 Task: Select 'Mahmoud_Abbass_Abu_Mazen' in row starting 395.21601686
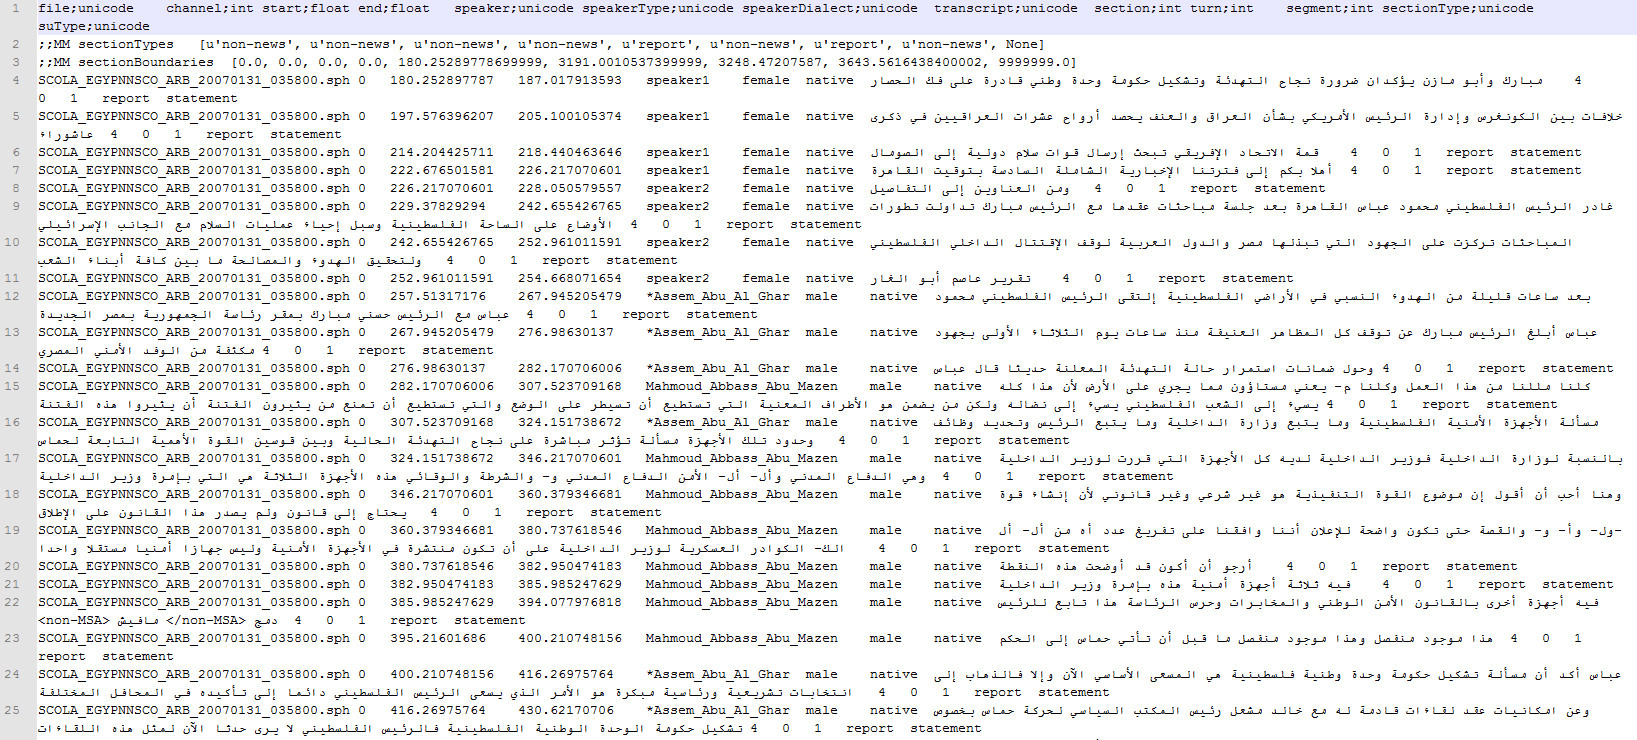(x=742, y=638)
